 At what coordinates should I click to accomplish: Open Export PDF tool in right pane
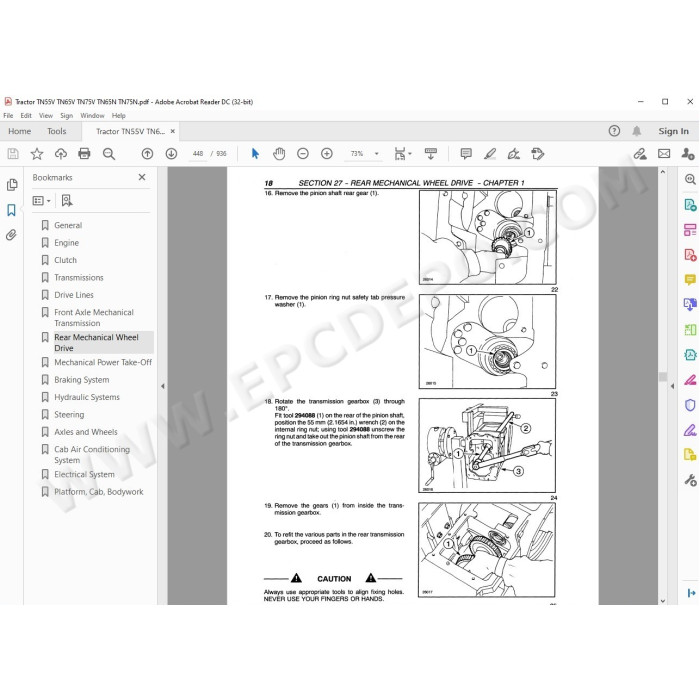(690, 205)
